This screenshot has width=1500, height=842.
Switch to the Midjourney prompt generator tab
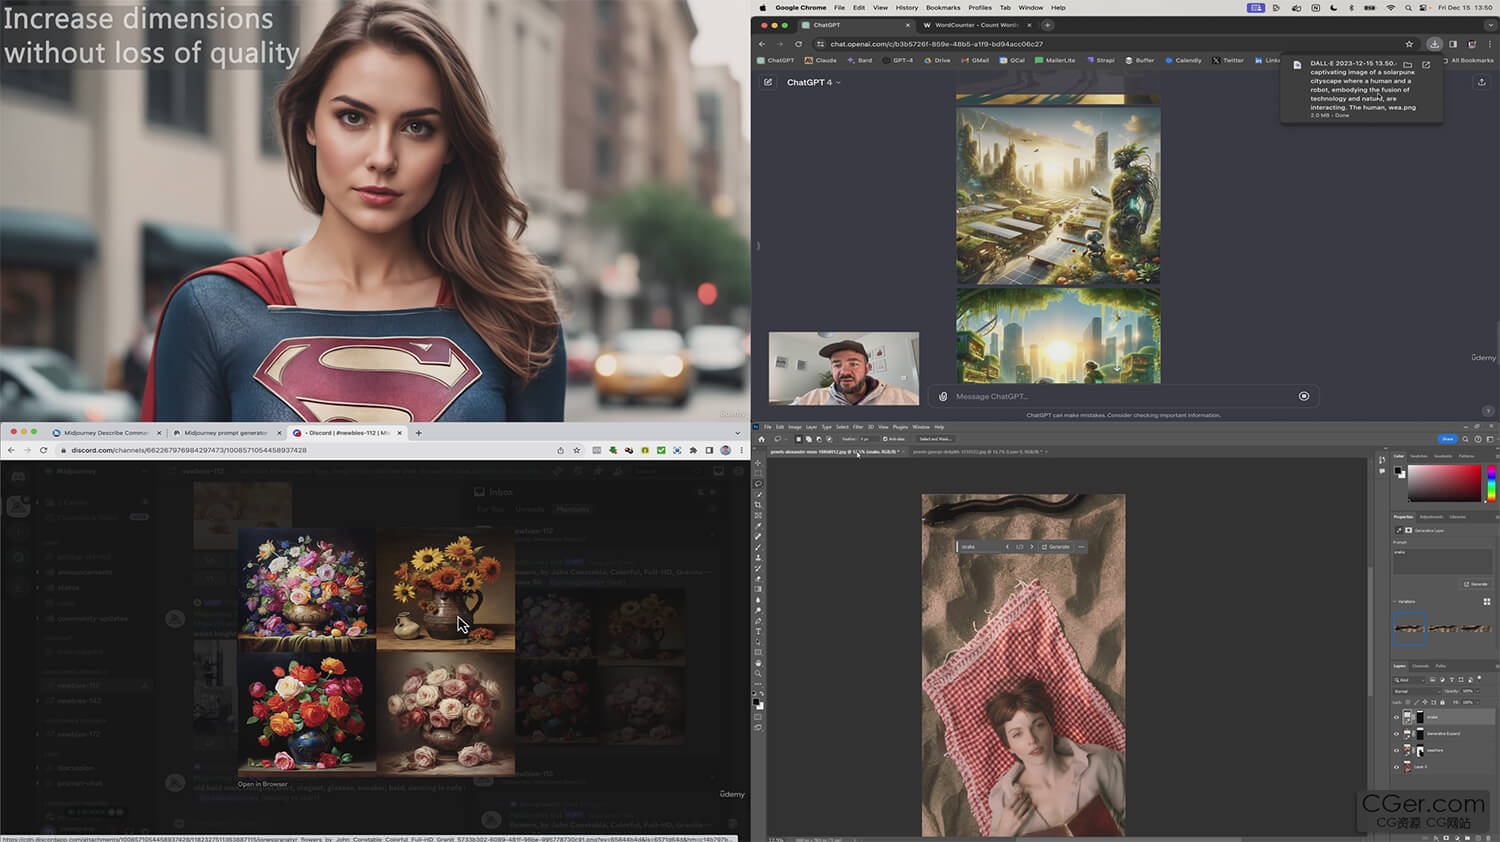(227, 433)
